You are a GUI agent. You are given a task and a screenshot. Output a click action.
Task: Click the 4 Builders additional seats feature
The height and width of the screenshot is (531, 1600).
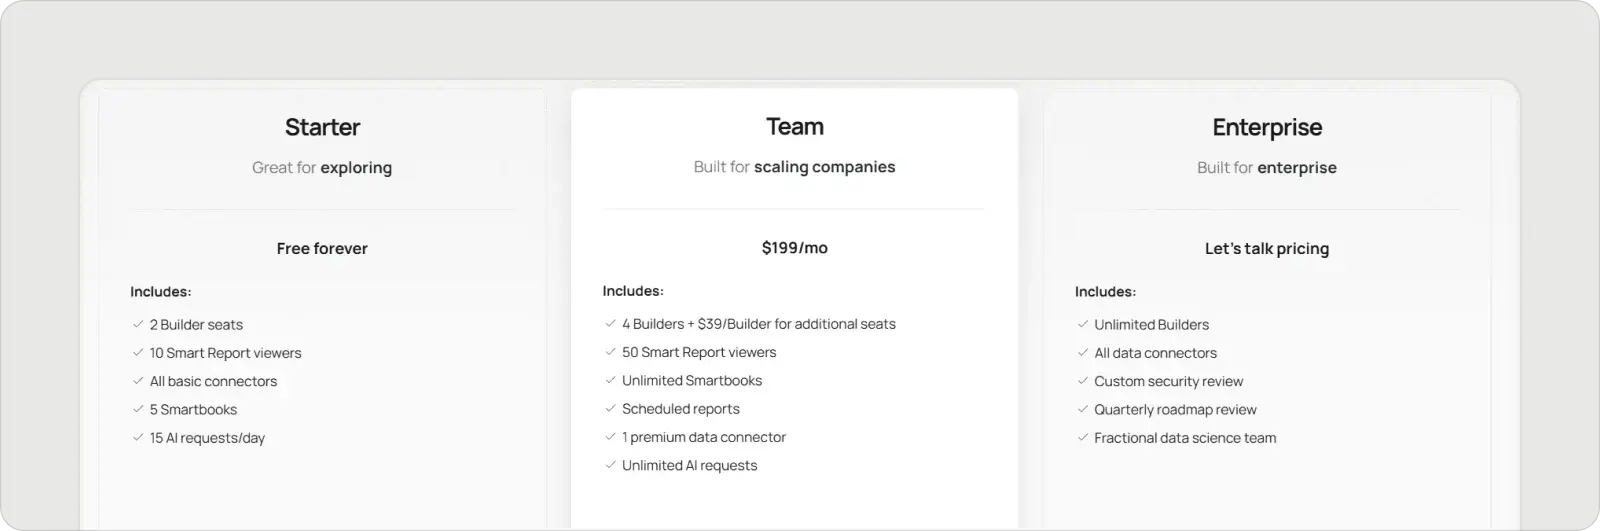(x=759, y=324)
